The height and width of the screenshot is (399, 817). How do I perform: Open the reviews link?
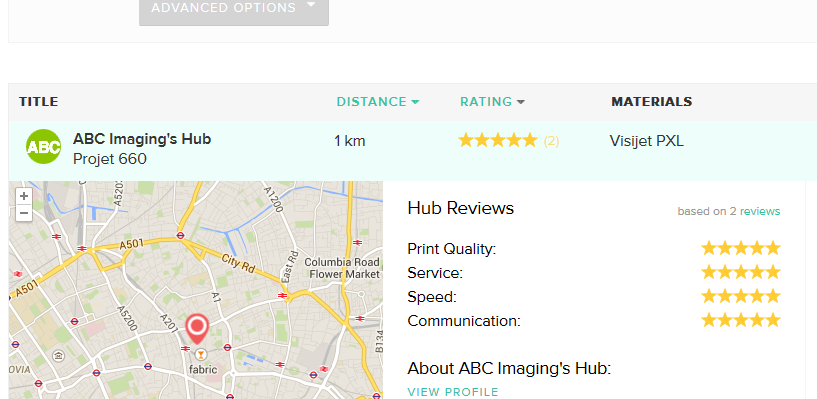(760, 211)
